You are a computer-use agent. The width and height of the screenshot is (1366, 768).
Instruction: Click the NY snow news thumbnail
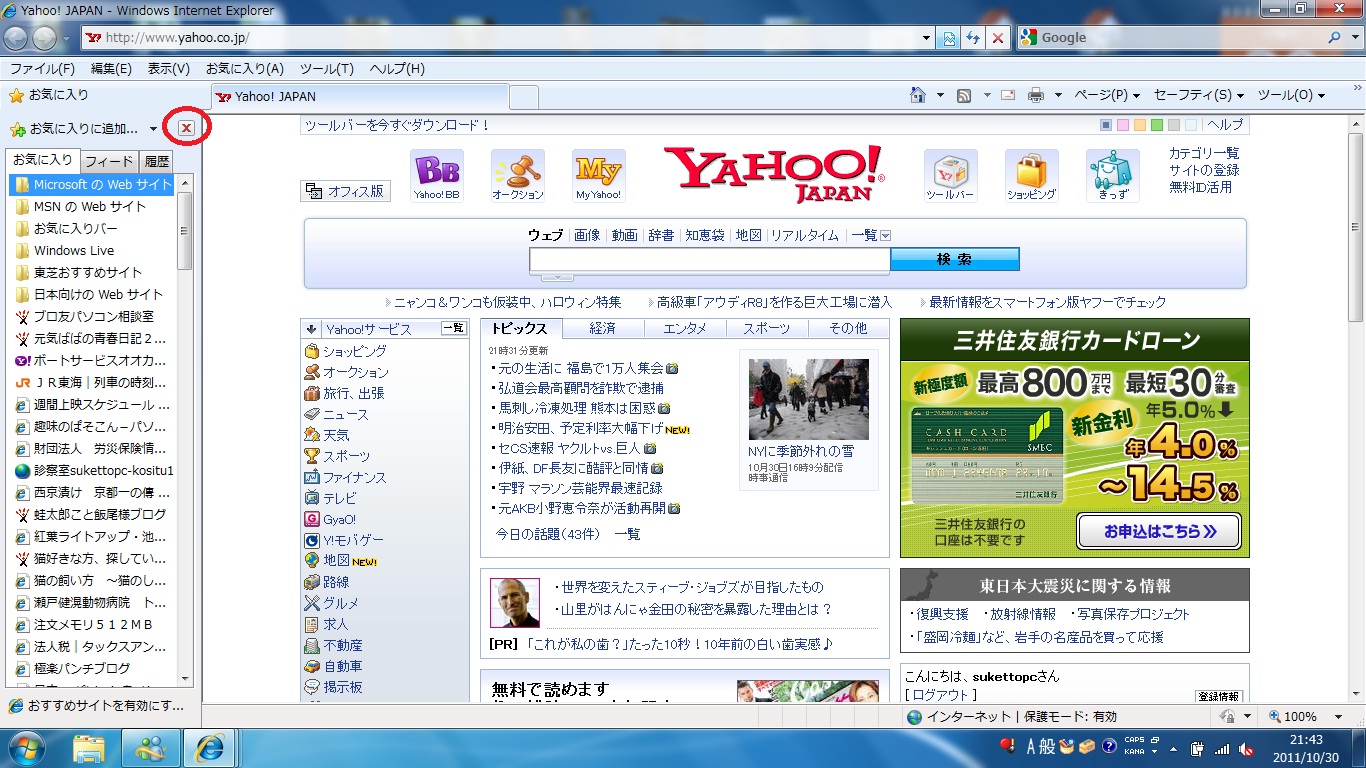808,399
